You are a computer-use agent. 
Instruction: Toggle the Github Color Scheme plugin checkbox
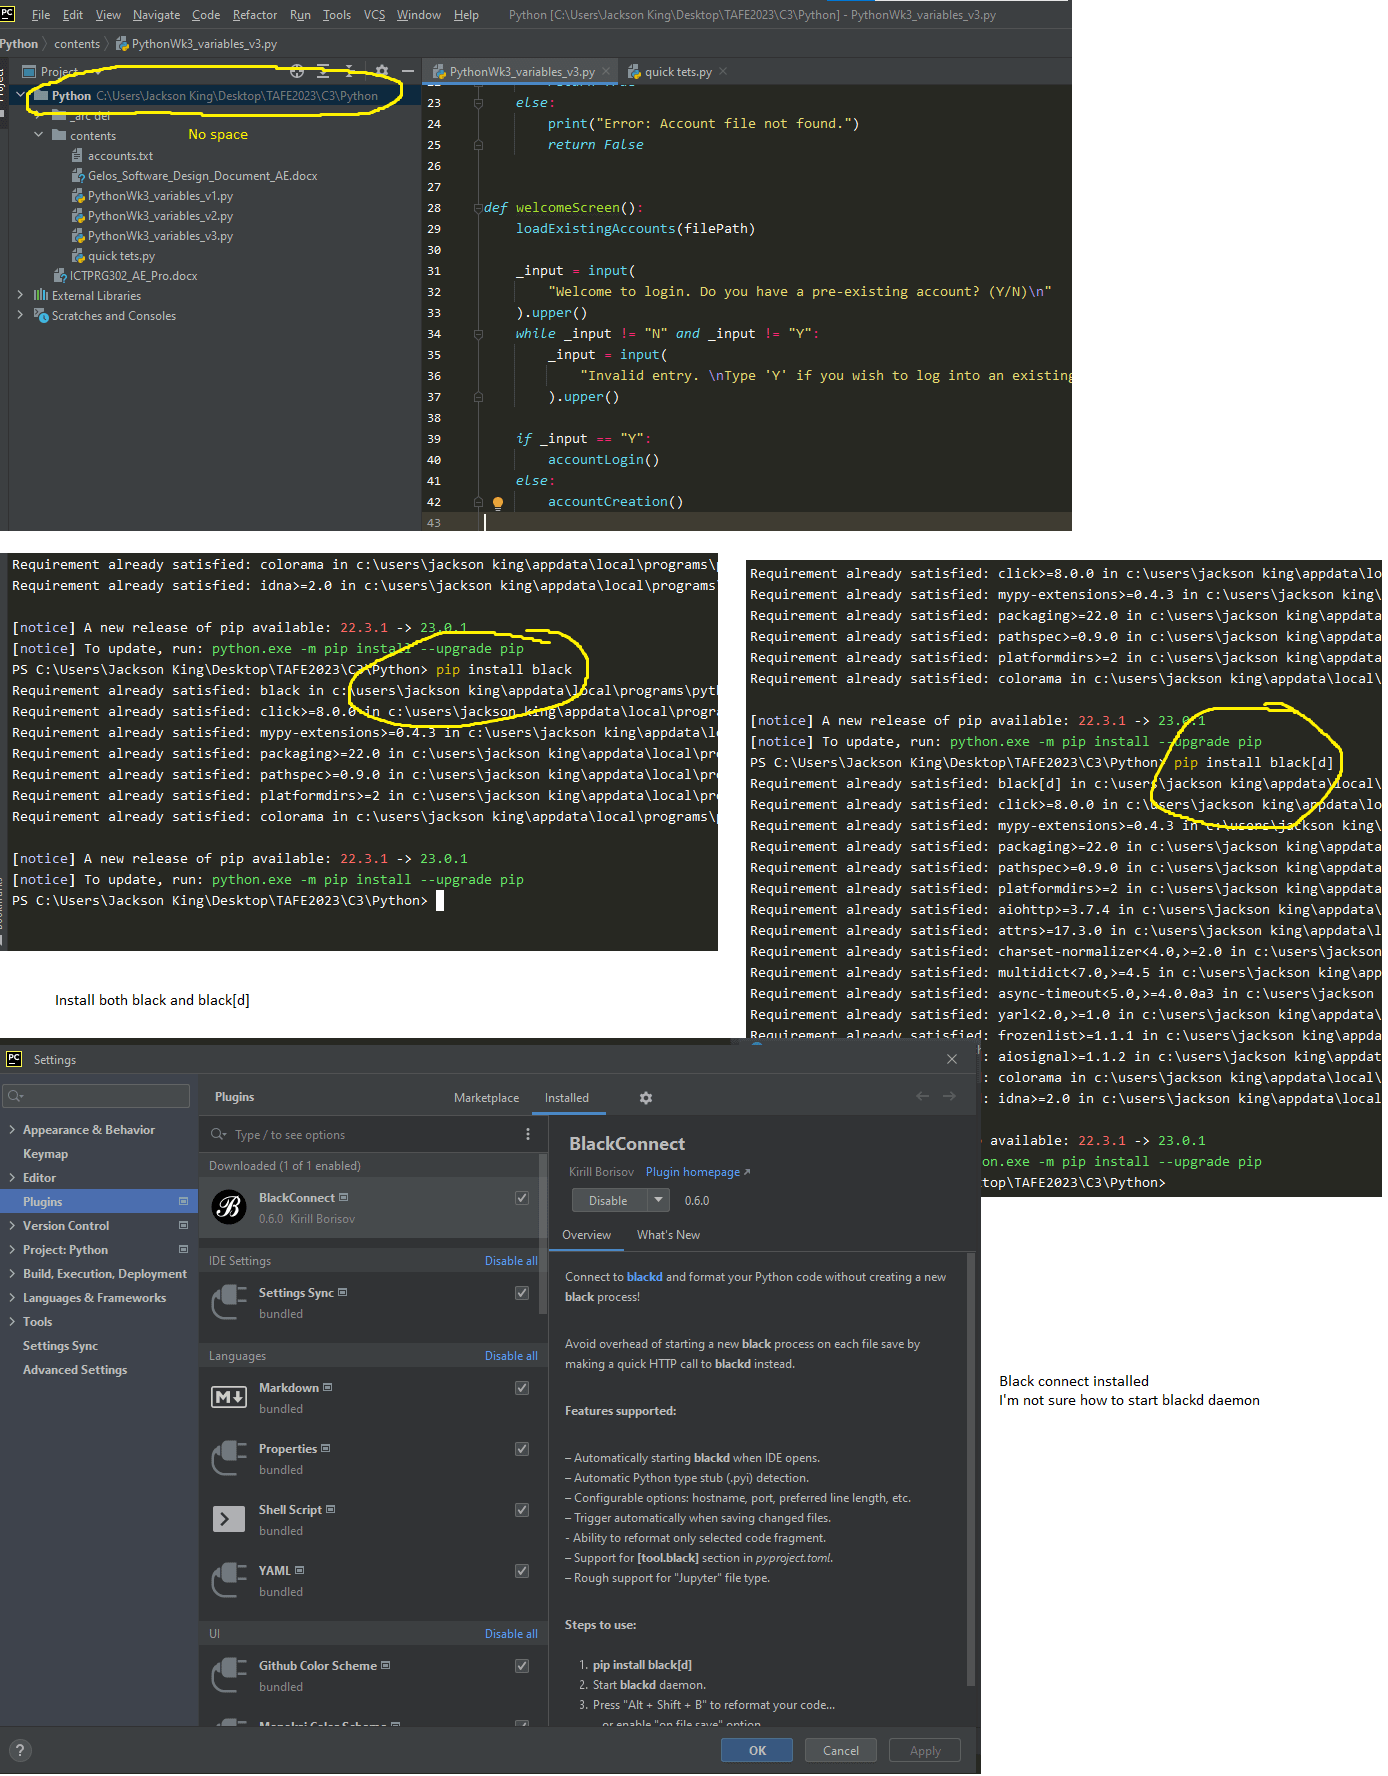click(522, 1666)
